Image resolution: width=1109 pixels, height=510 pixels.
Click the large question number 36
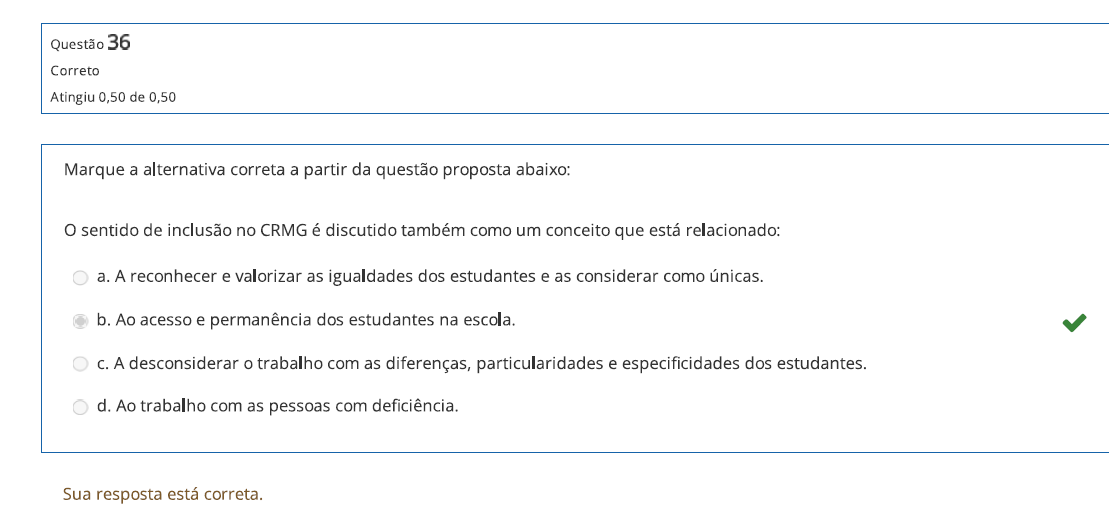119,42
